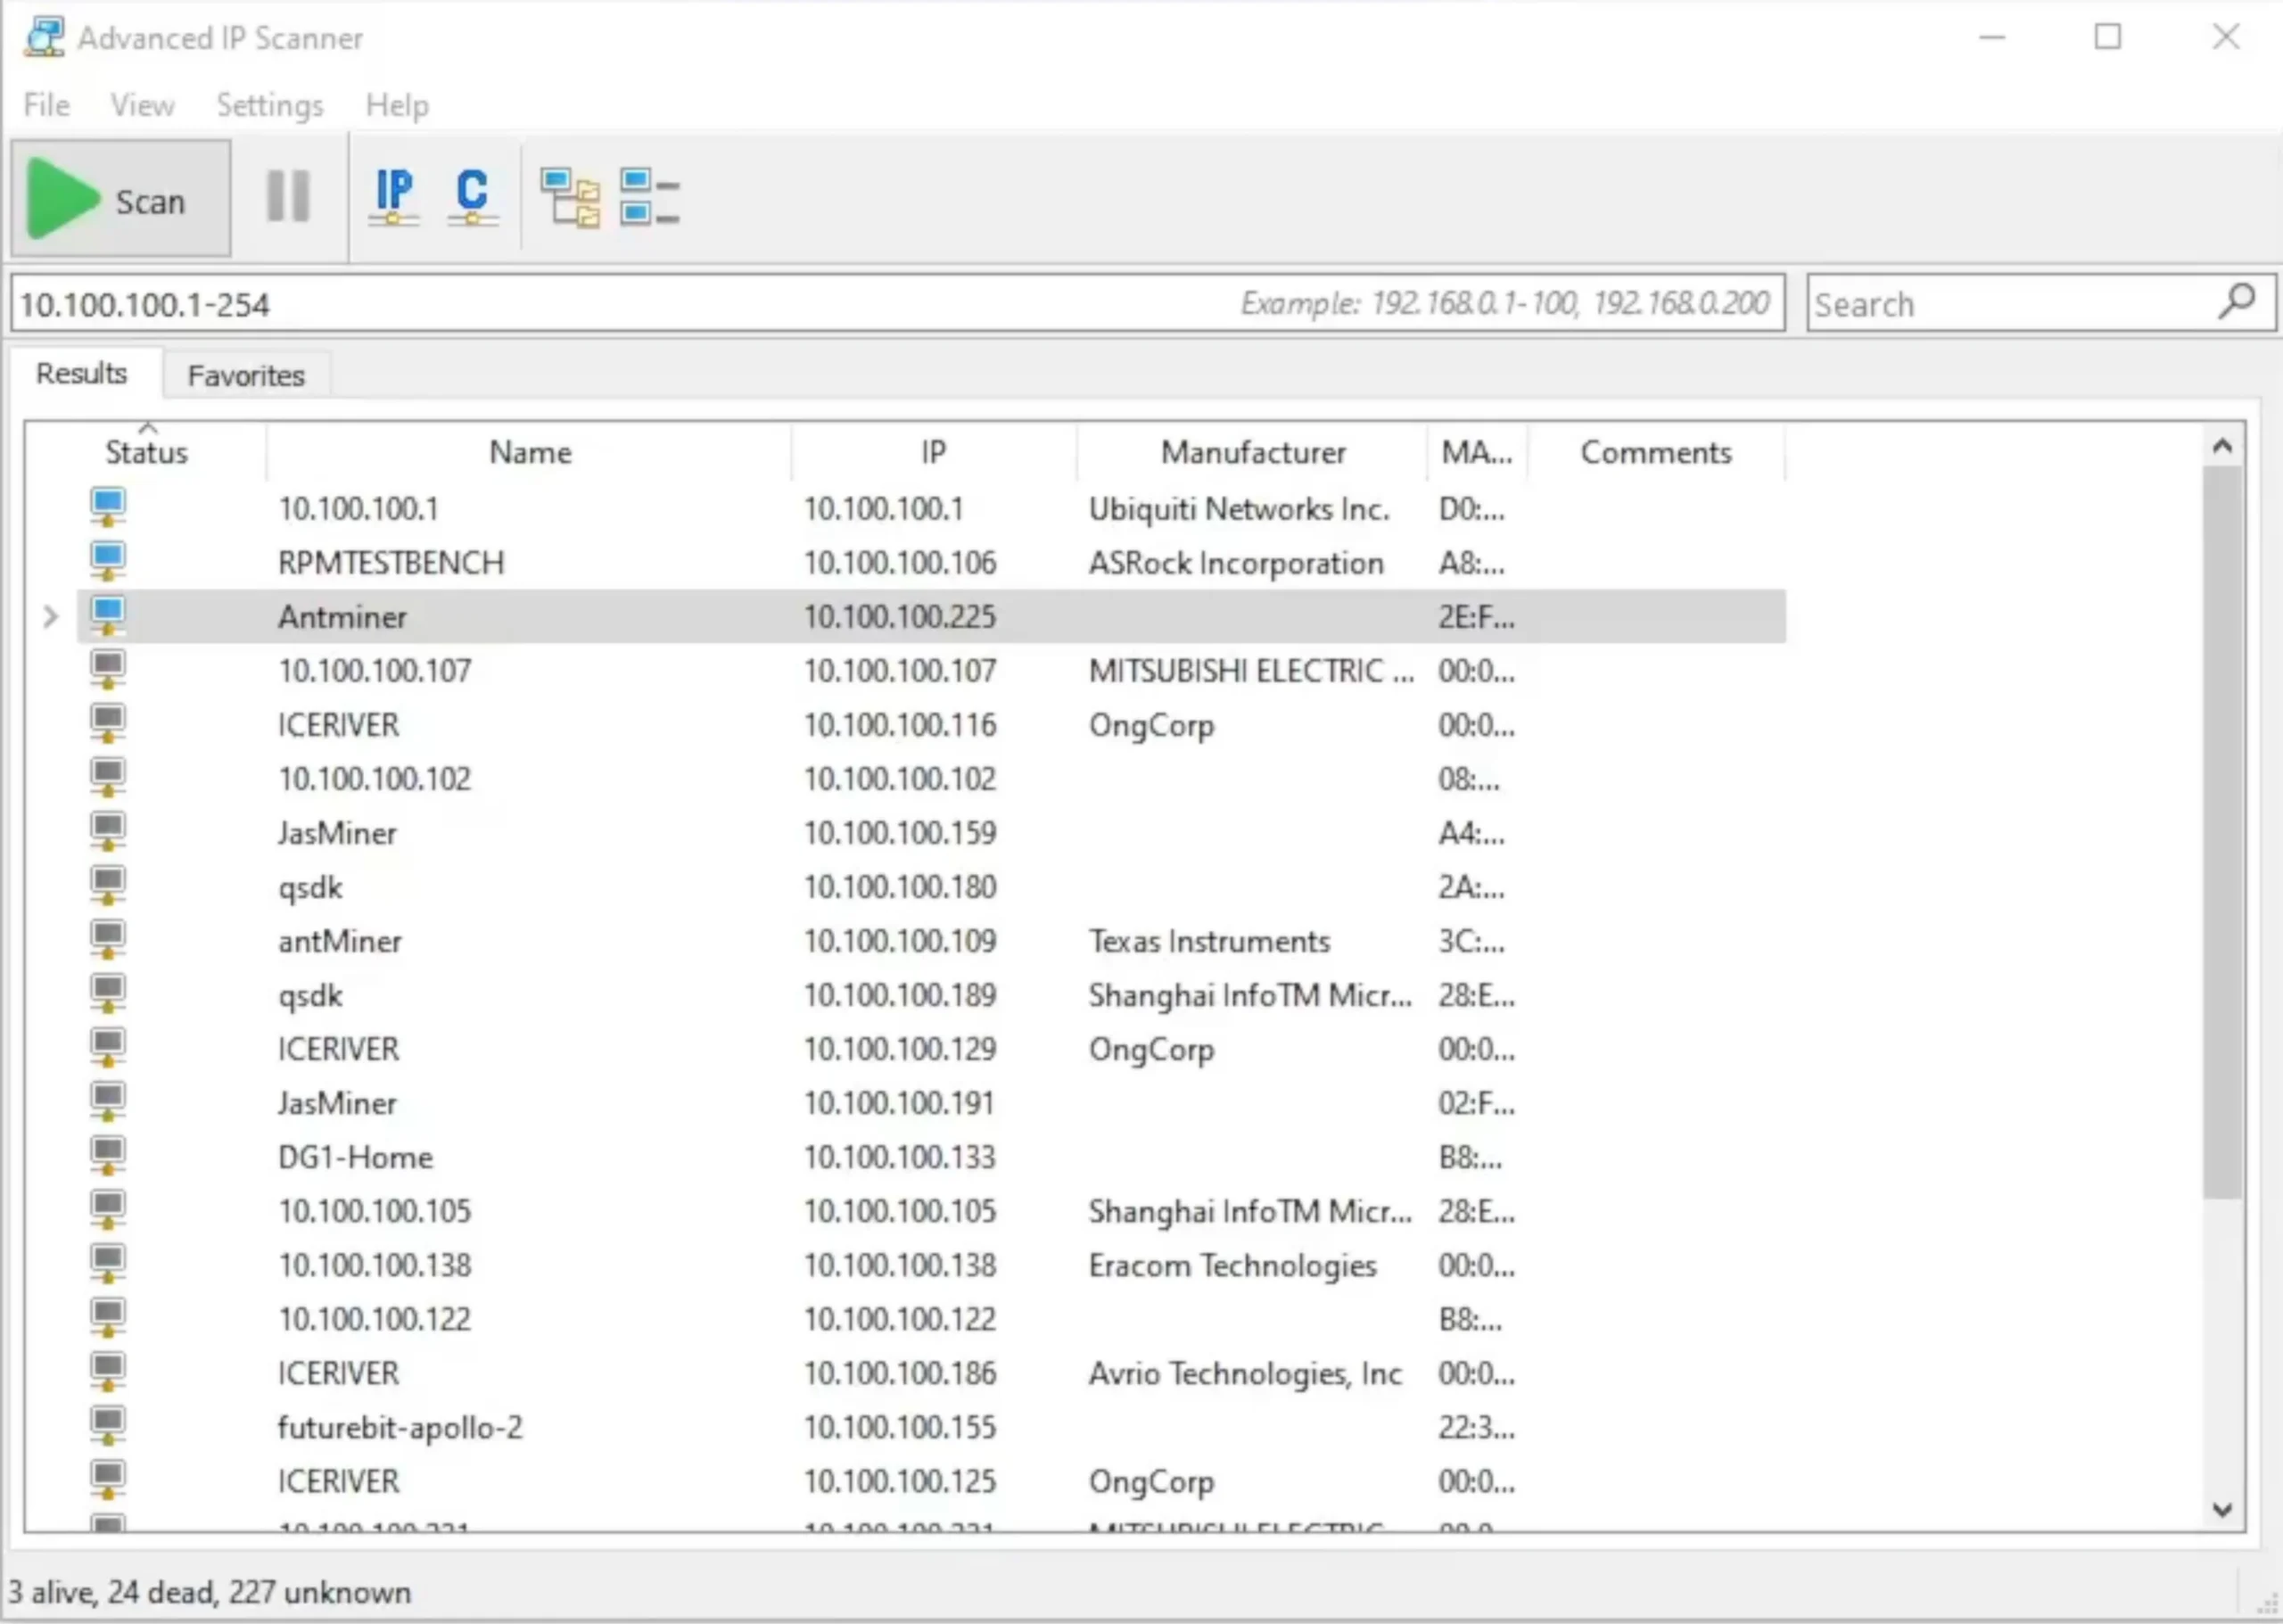Open the Settings menu
The height and width of the screenshot is (1624, 2283).
(270, 105)
